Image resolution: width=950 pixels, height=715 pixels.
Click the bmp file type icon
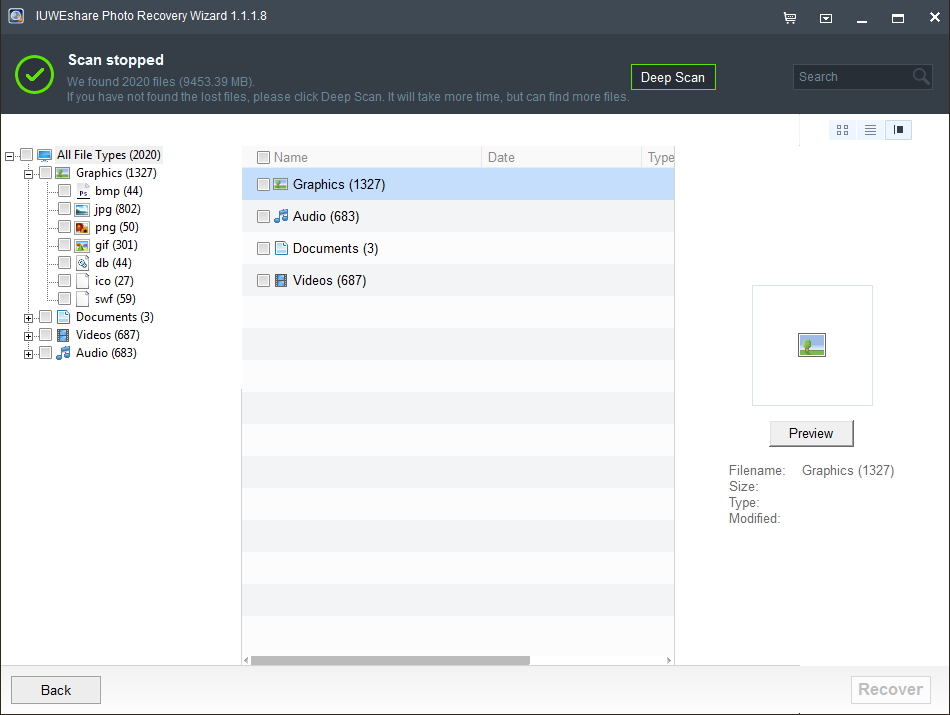pyautogui.click(x=82, y=191)
